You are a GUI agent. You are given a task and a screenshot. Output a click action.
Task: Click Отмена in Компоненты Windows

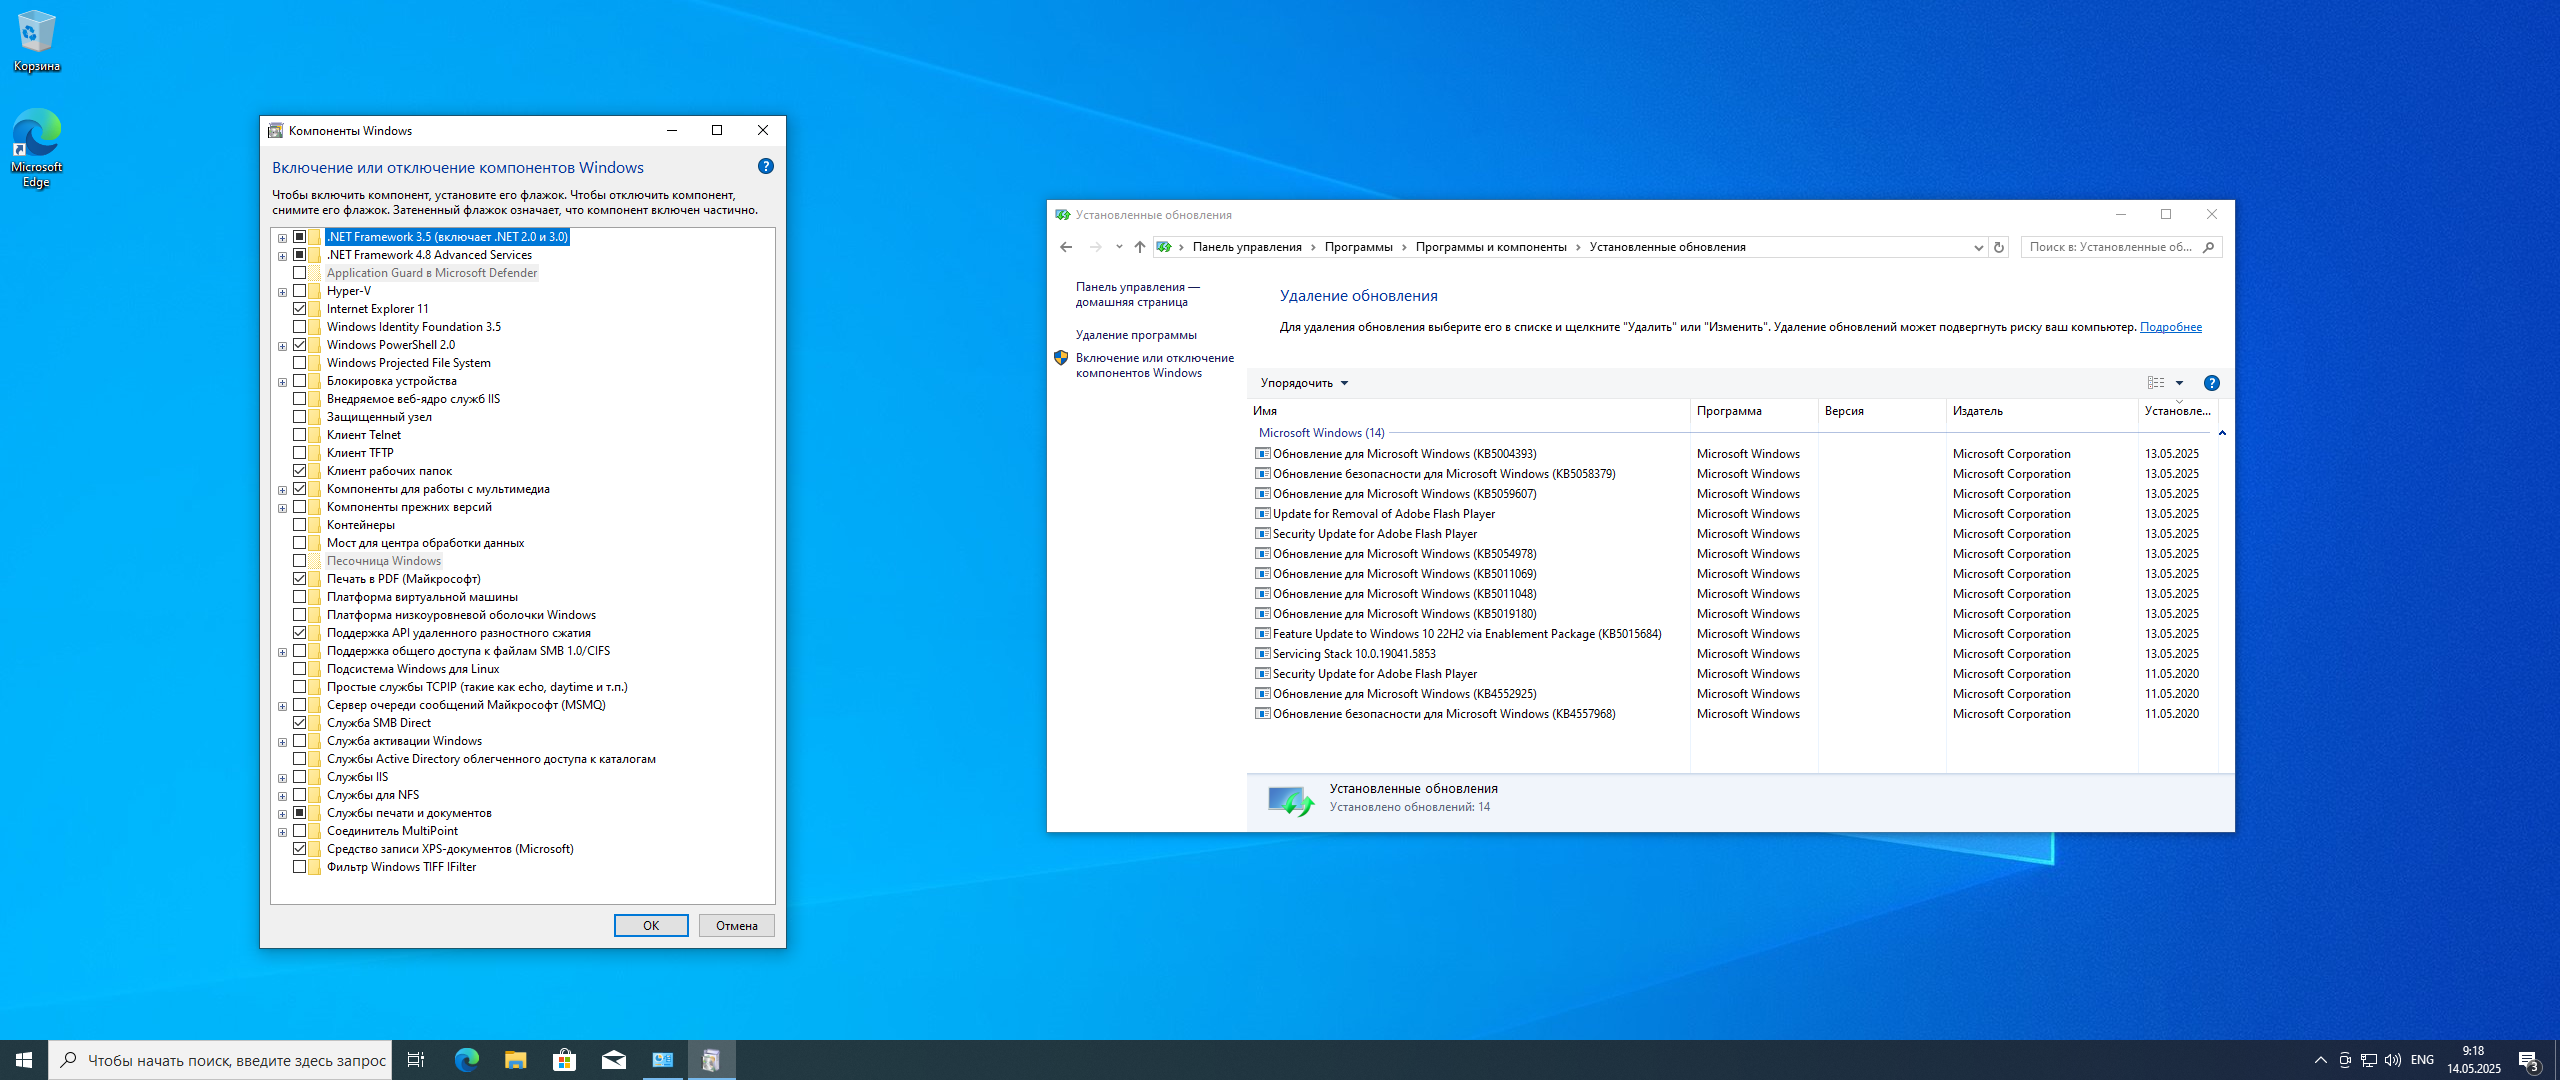pos(737,926)
